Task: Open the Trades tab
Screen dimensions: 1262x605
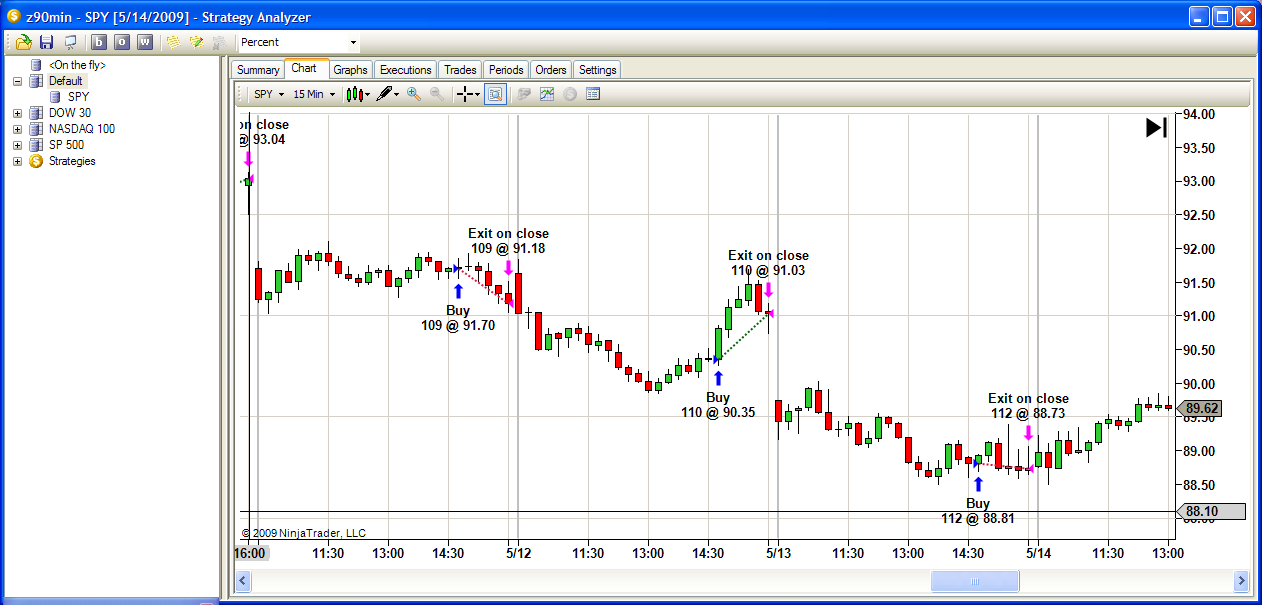Action: pyautogui.click(x=460, y=70)
